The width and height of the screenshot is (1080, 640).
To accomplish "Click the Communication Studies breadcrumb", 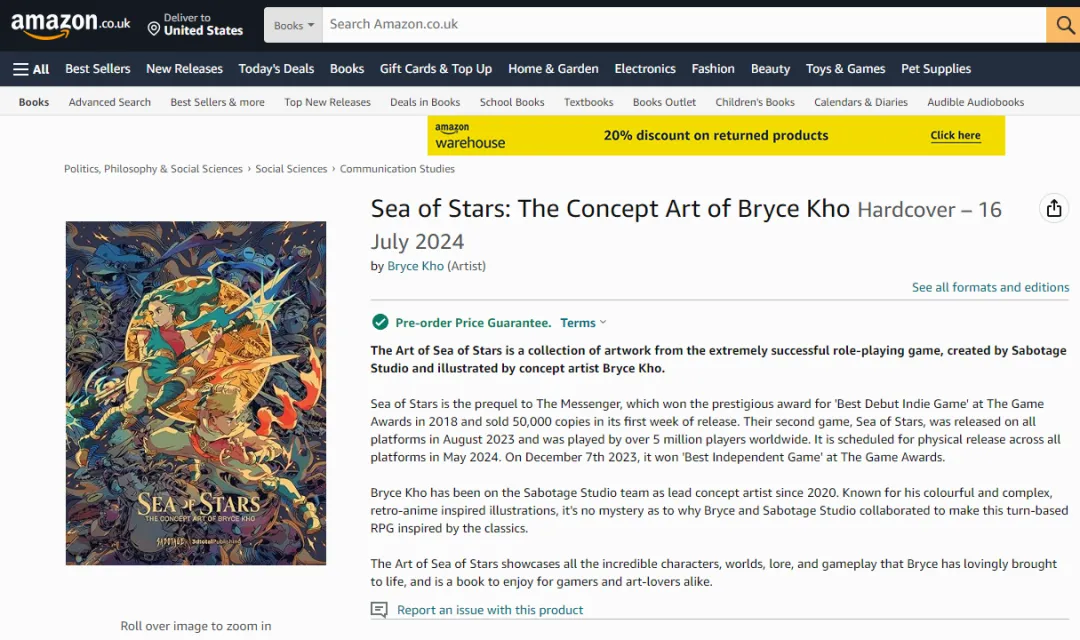I will pyautogui.click(x=397, y=169).
